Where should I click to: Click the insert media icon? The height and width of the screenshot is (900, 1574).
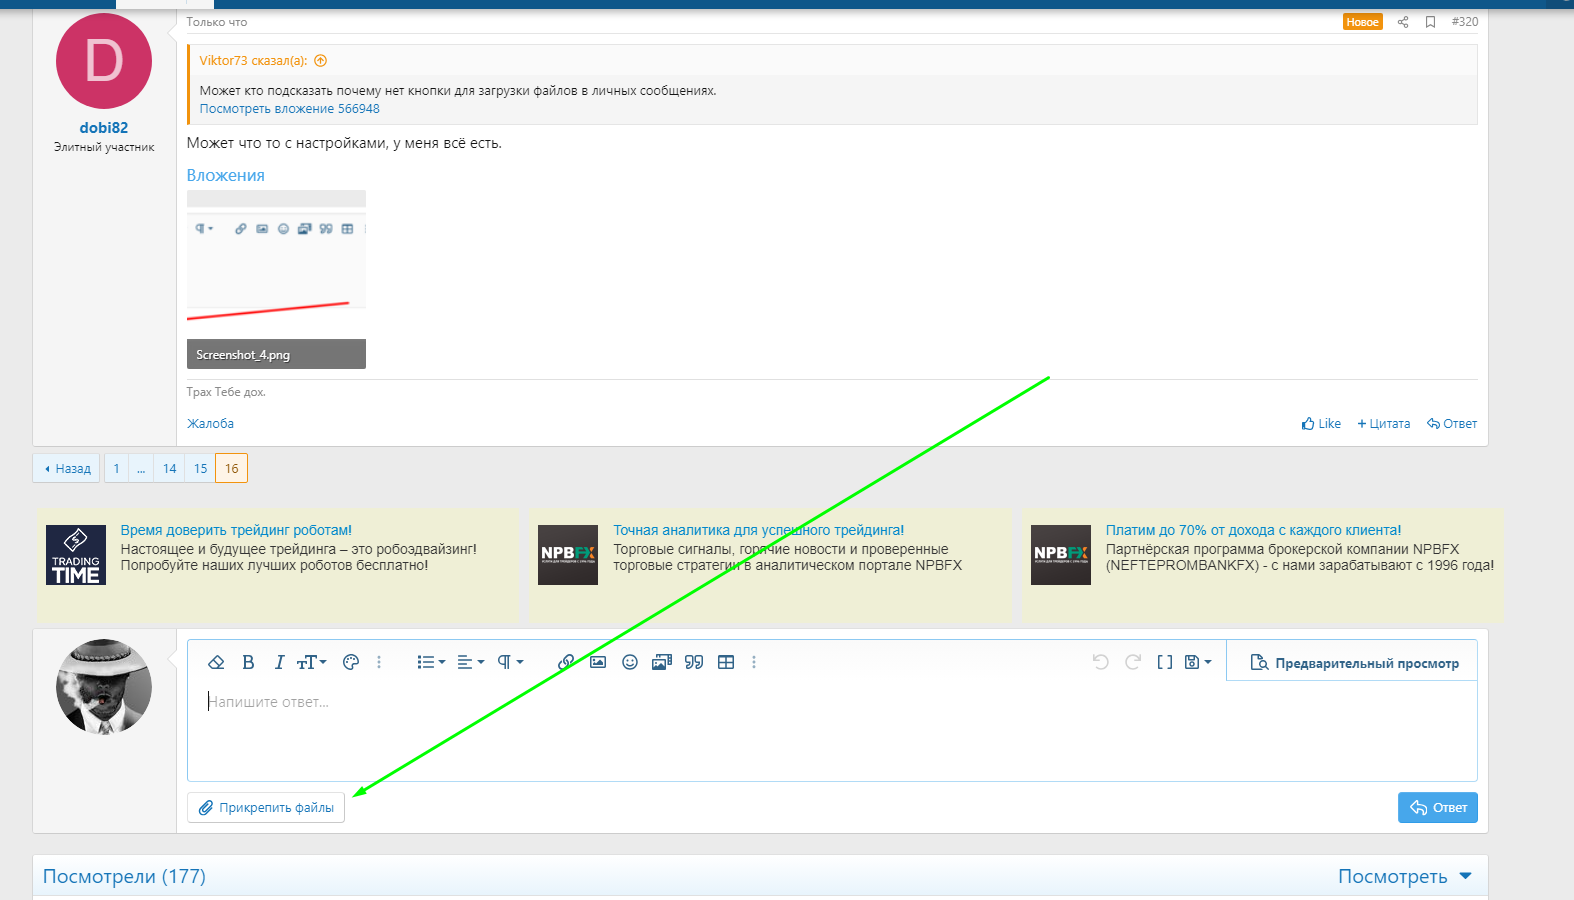[661, 662]
